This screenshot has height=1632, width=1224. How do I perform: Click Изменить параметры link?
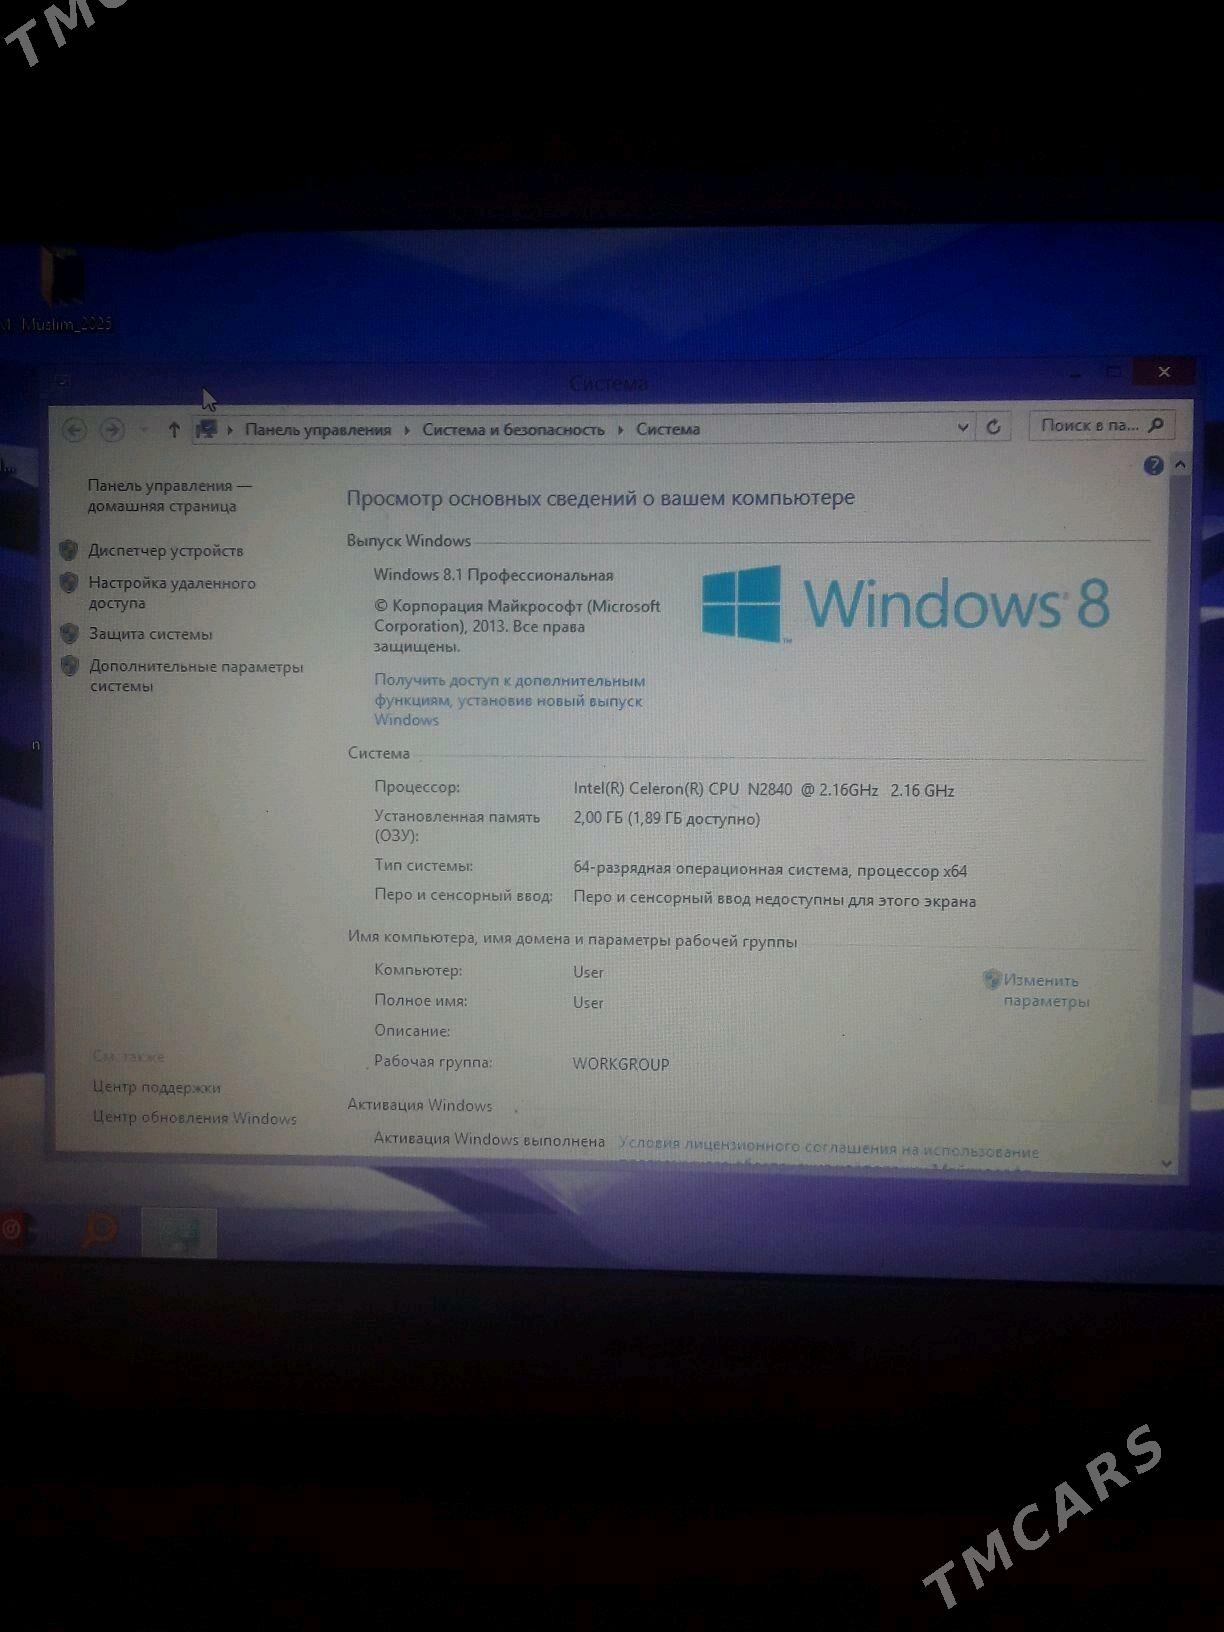pyautogui.click(x=1041, y=990)
